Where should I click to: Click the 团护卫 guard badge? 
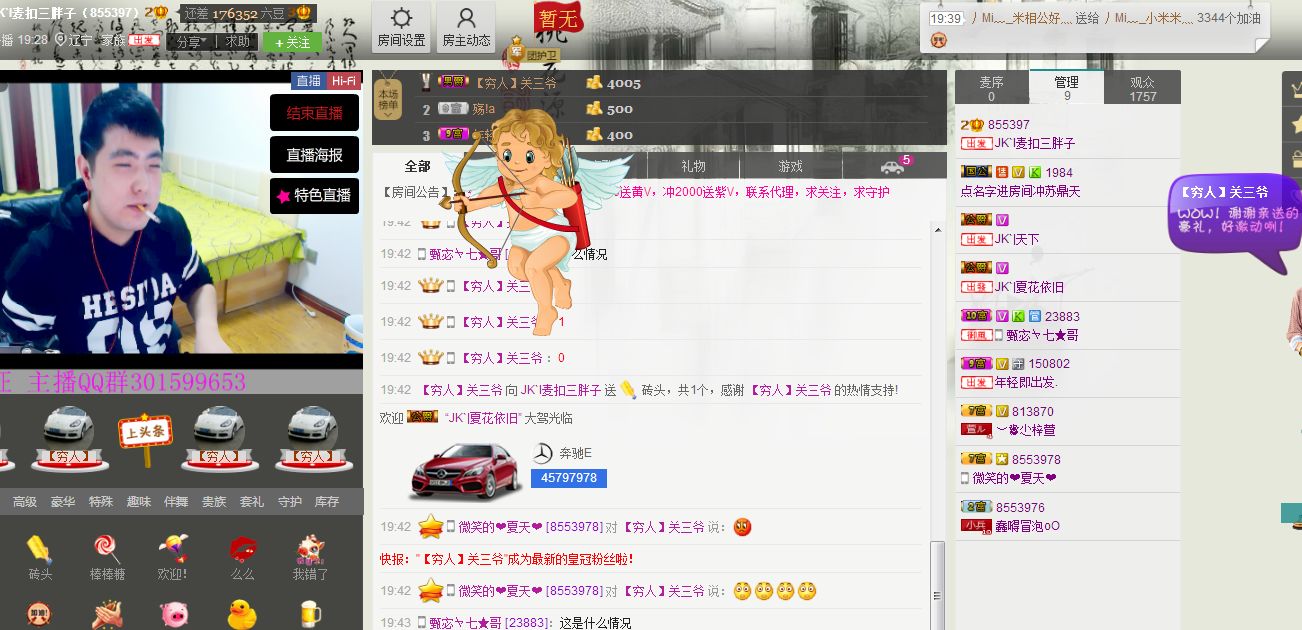534,51
